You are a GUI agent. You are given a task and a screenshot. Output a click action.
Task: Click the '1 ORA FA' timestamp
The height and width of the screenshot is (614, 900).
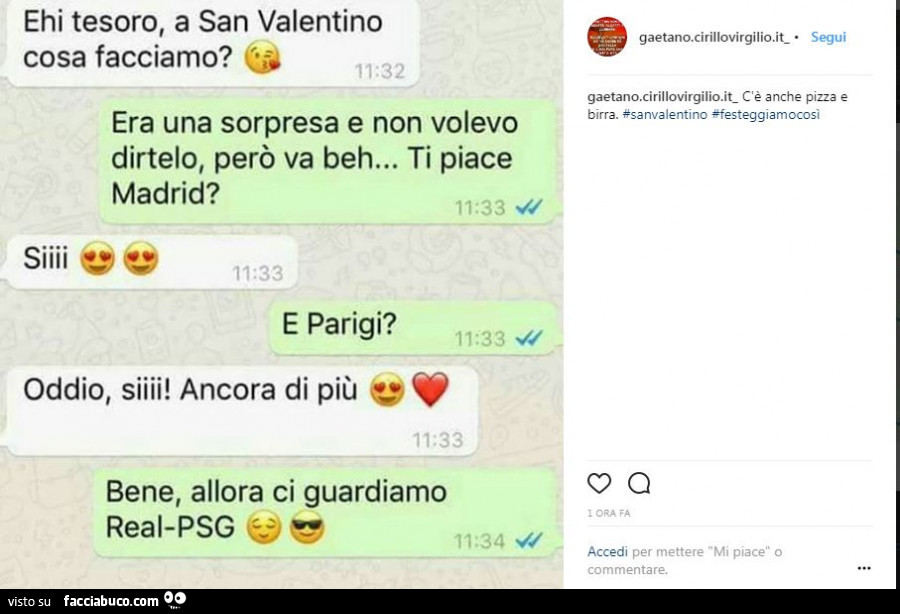pyautogui.click(x=608, y=514)
